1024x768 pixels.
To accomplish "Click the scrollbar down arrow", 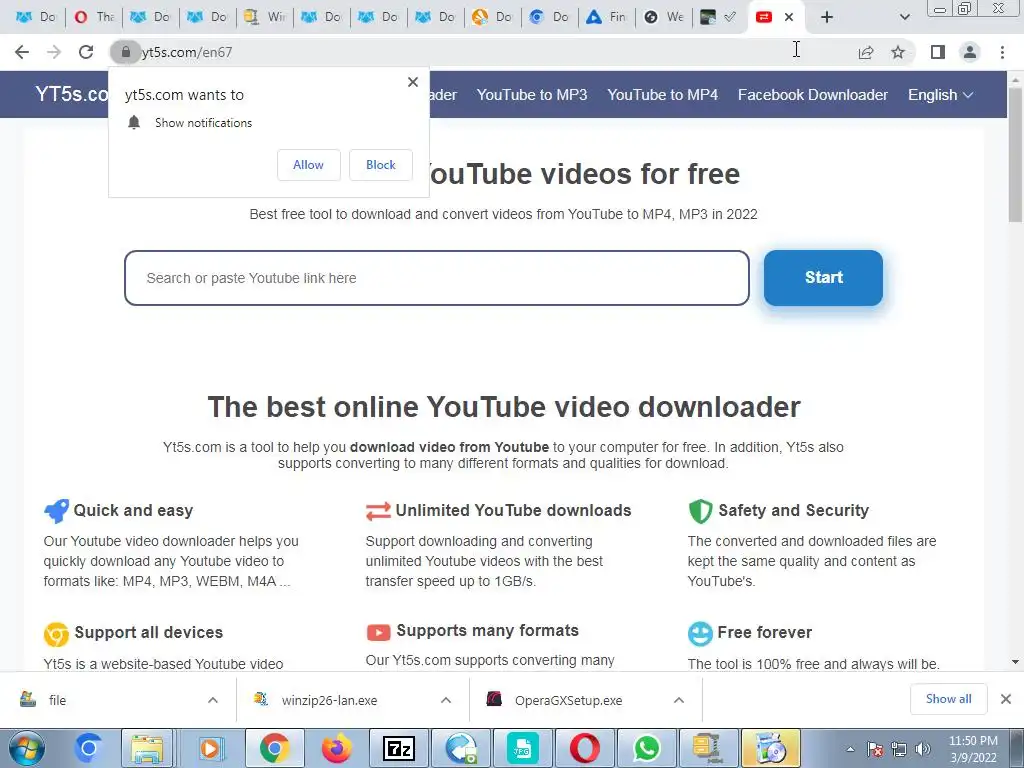I will pos(1015,662).
